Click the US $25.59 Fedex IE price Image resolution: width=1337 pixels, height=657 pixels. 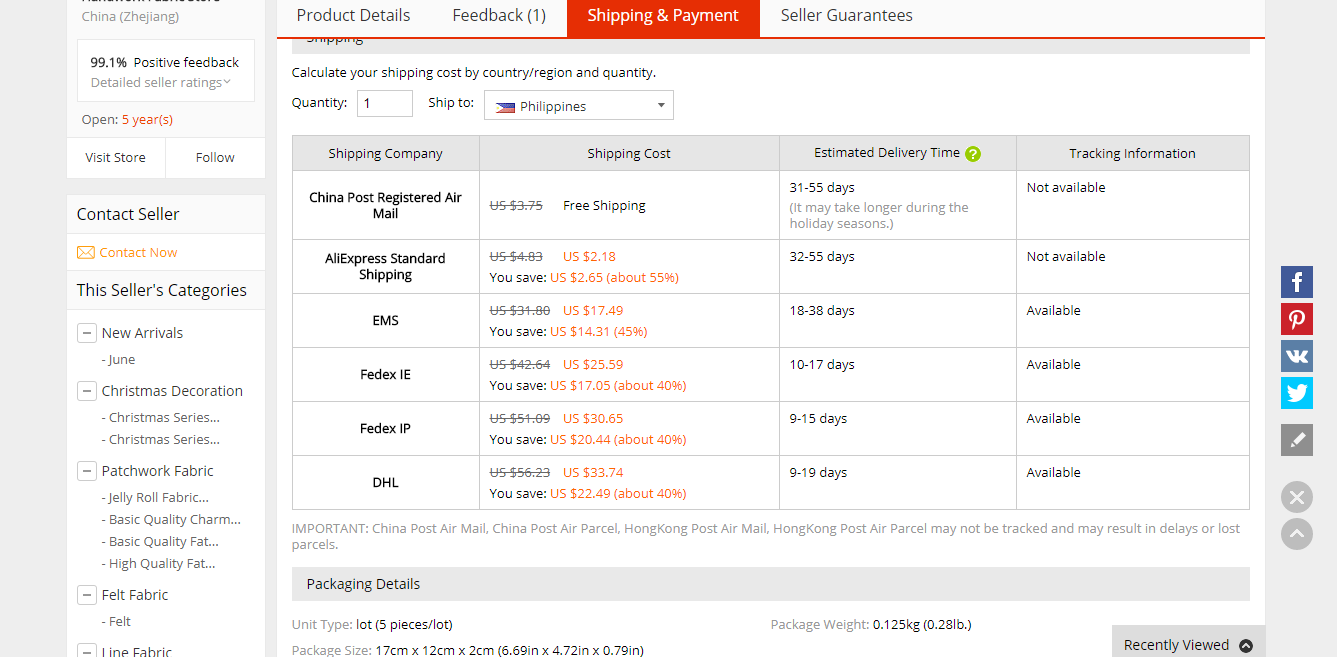coord(593,365)
